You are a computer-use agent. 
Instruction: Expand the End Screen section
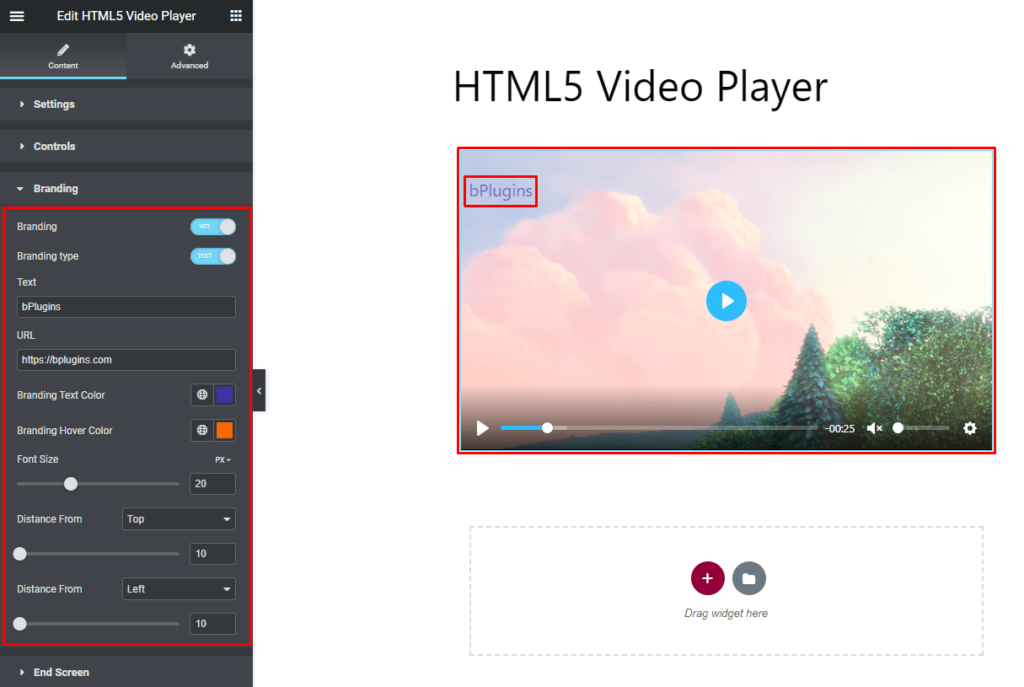[63, 672]
